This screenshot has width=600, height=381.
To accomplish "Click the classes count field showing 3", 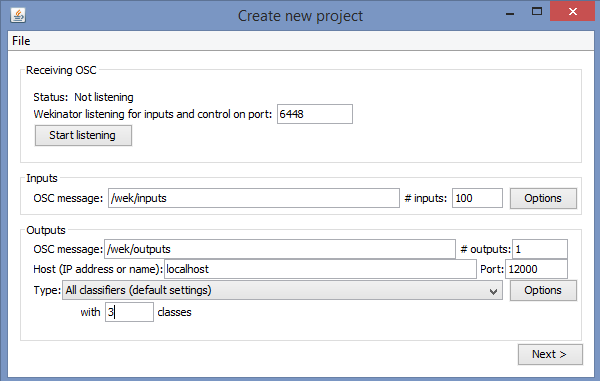I will pos(129,312).
